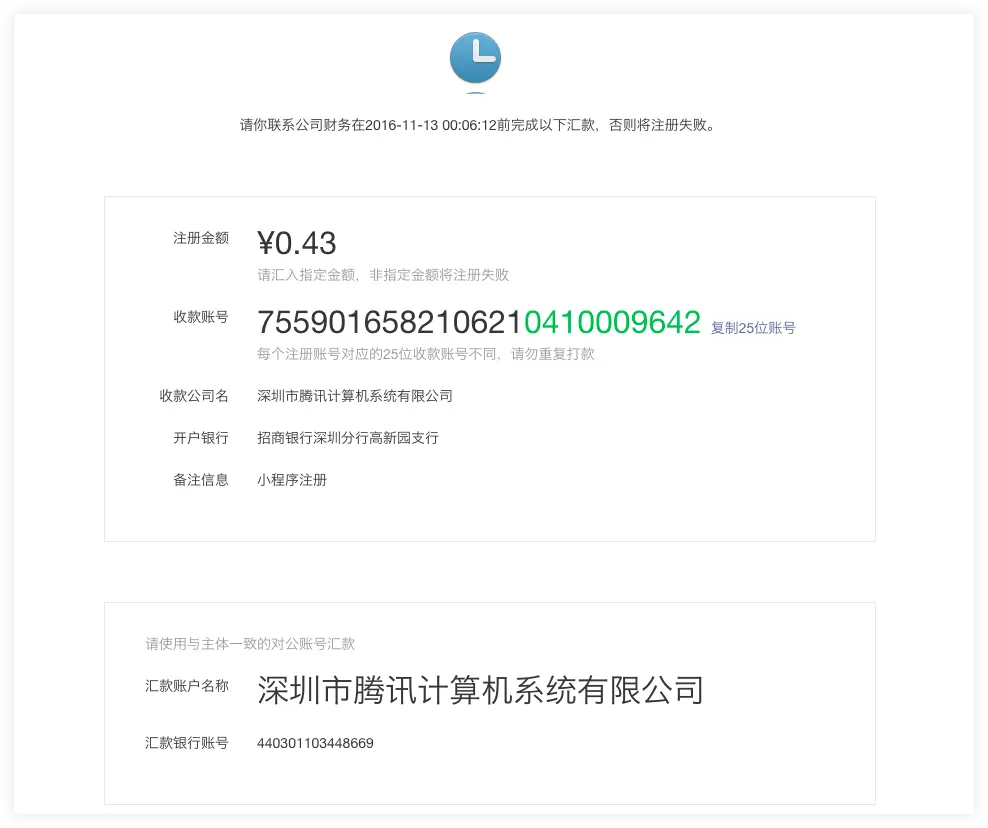Viewport: 988px width, 828px height.
Task: Click the hint about 25位收款账号不同
Action: [426, 354]
